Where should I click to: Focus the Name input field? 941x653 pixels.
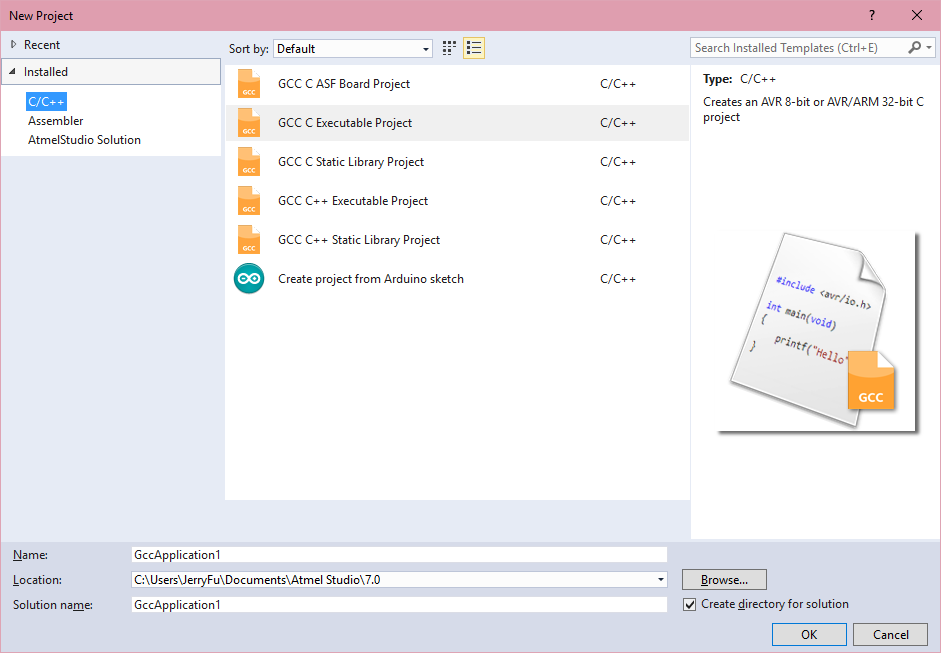tap(399, 555)
